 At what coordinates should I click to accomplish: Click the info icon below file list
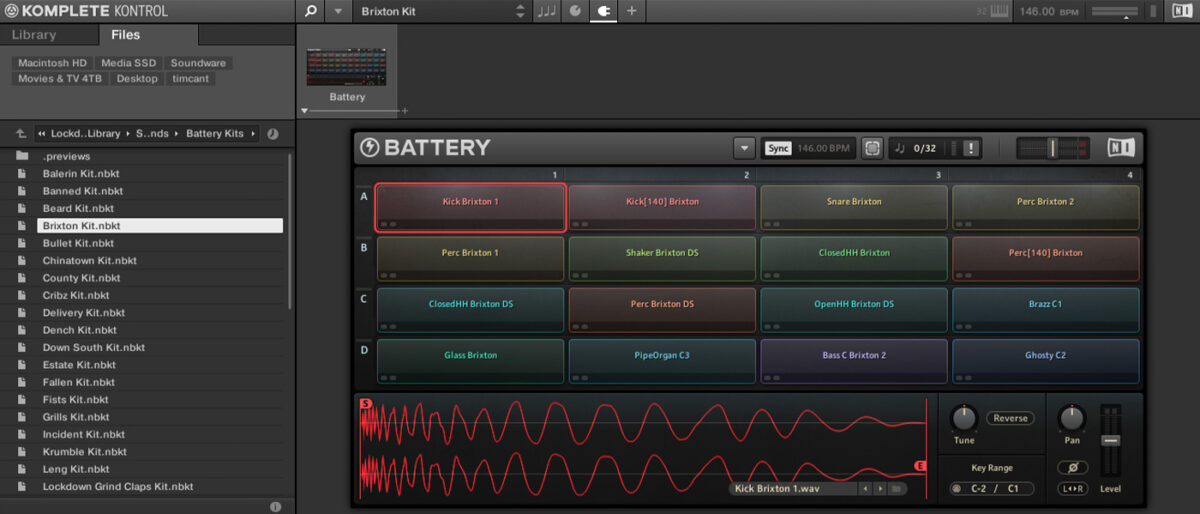(x=275, y=507)
